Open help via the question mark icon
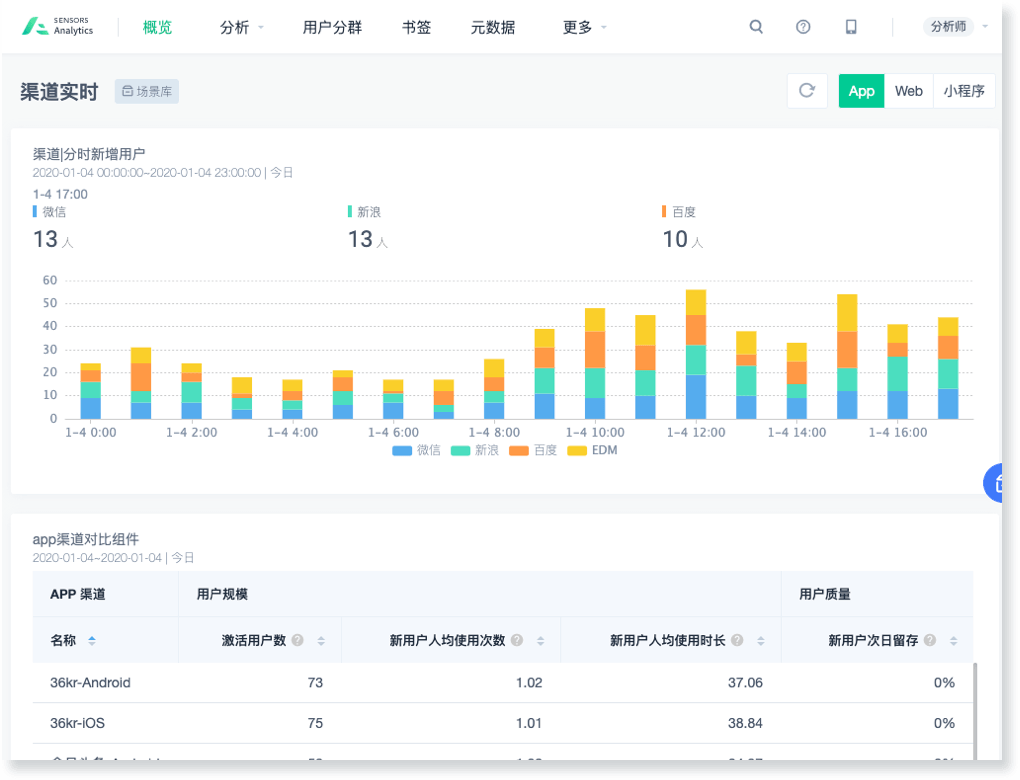Image resolution: width=1020 pixels, height=780 pixels. pos(803,27)
